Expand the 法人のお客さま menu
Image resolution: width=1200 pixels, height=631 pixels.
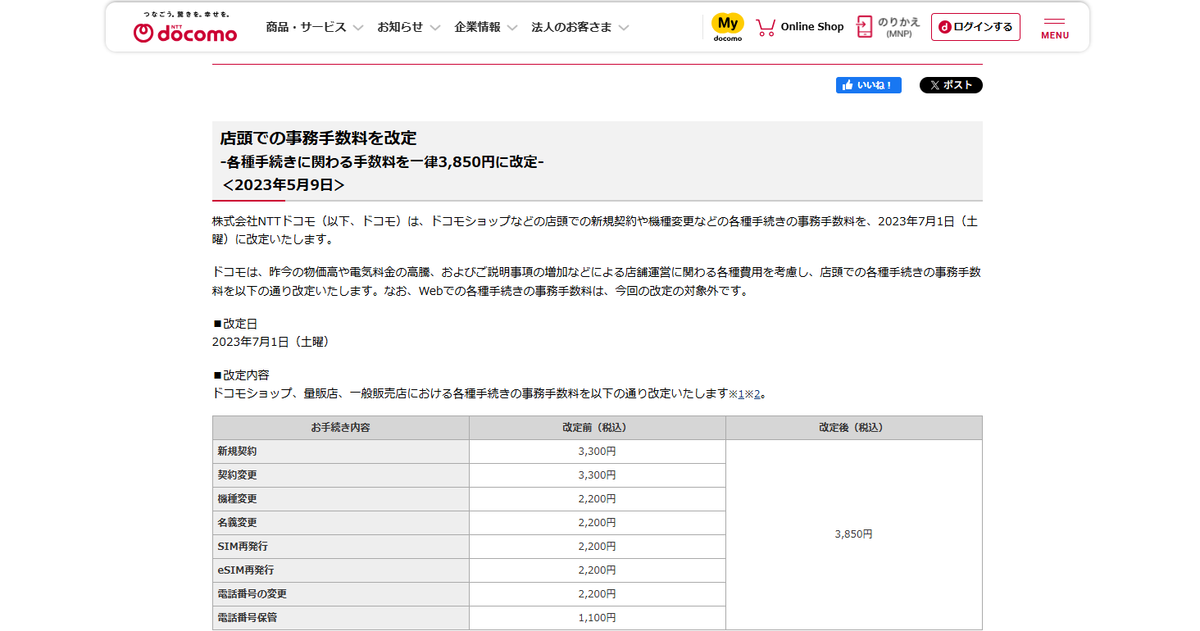[x=580, y=27]
